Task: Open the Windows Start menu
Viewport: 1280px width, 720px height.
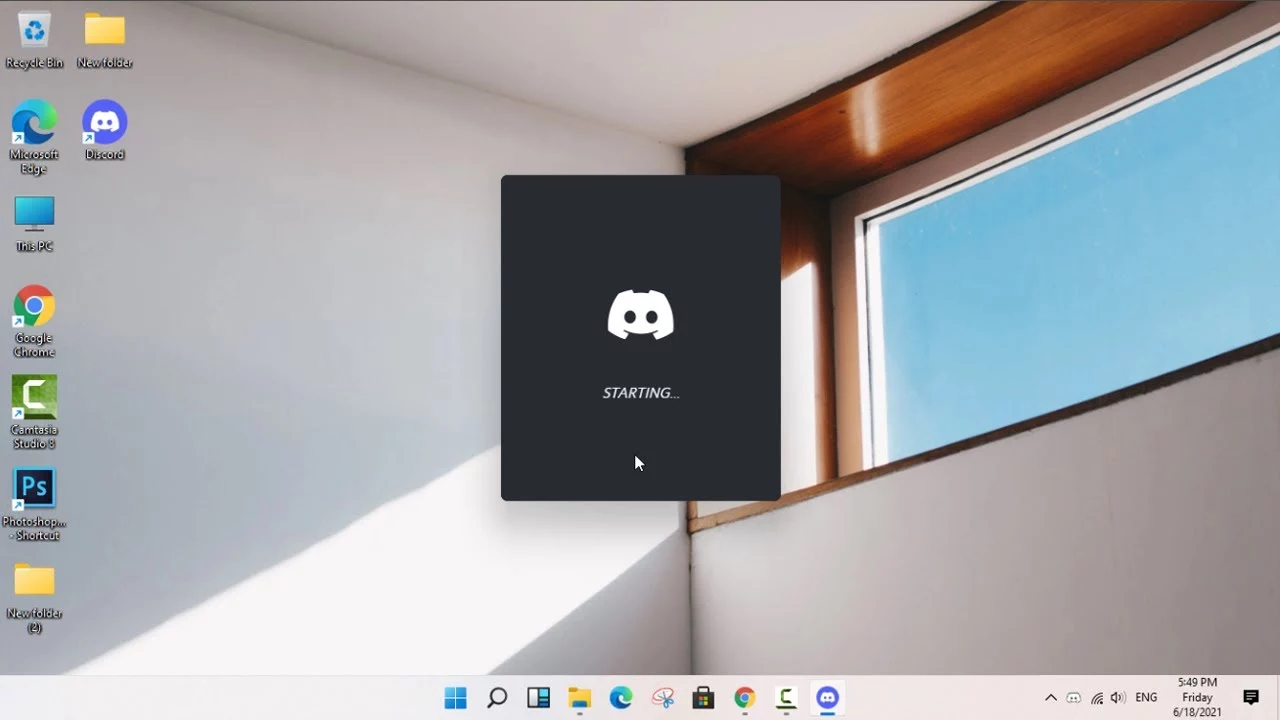Action: [455, 698]
